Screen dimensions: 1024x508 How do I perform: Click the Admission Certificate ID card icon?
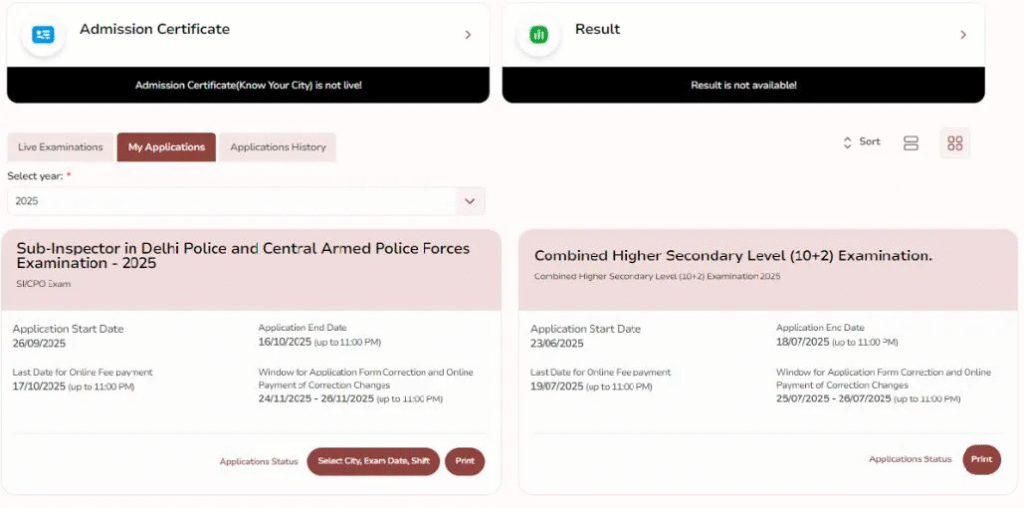pos(43,34)
